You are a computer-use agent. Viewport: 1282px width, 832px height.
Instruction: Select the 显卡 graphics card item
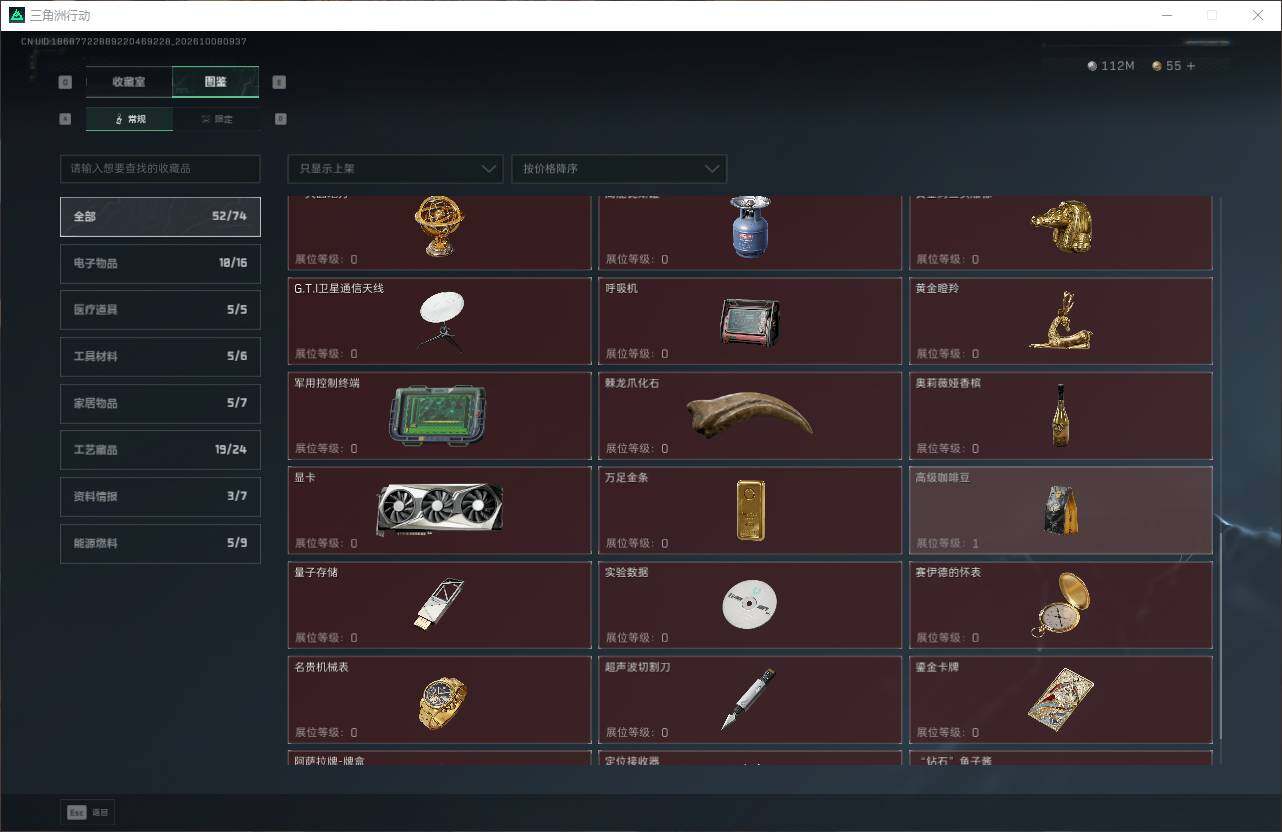(x=439, y=511)
